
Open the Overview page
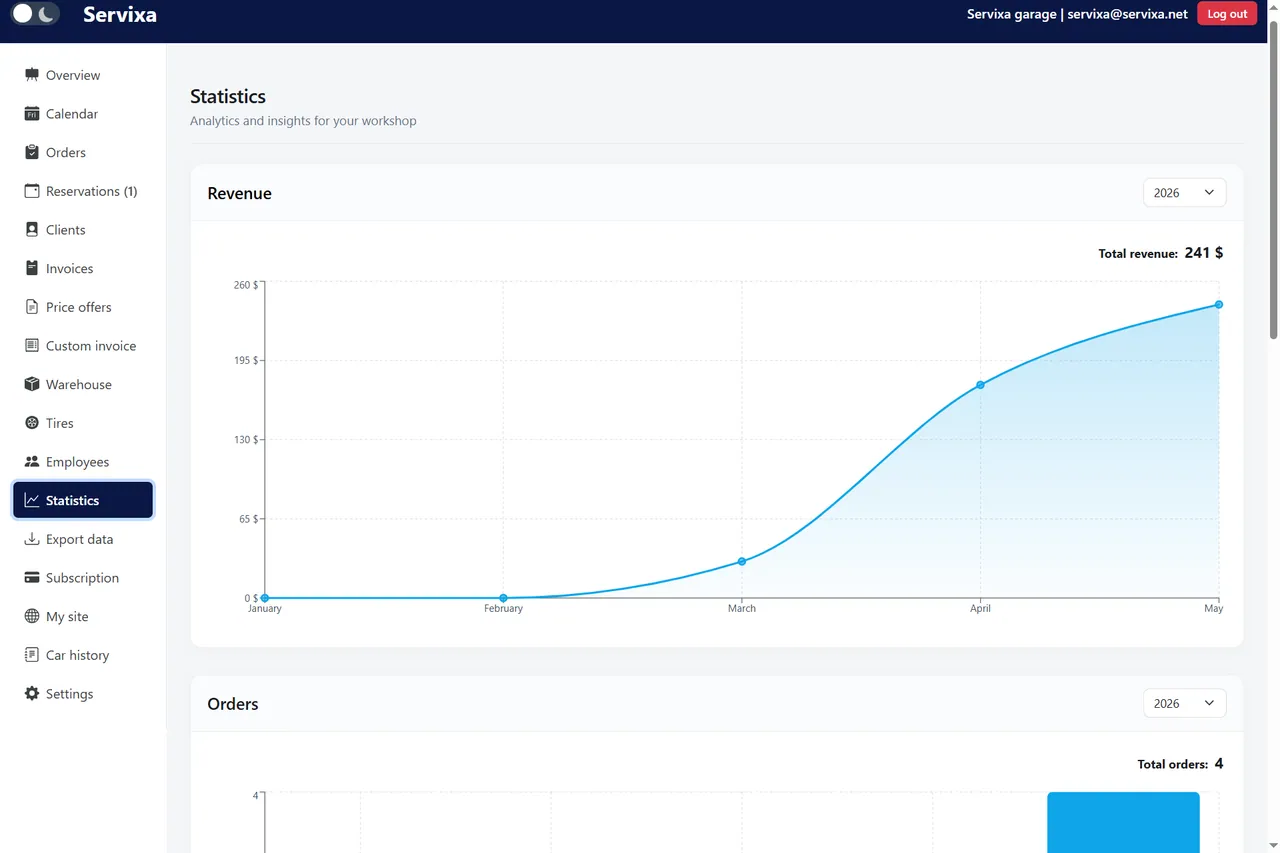pyautogui.click(x=83, y=75)
